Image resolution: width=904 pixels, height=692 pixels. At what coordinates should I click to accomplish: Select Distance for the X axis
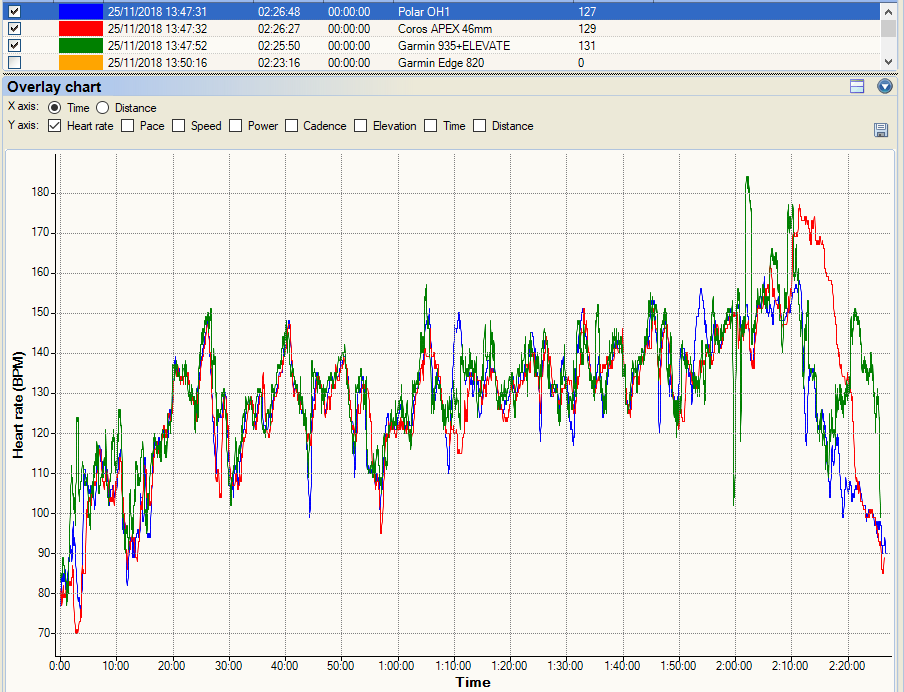point(103,108)
